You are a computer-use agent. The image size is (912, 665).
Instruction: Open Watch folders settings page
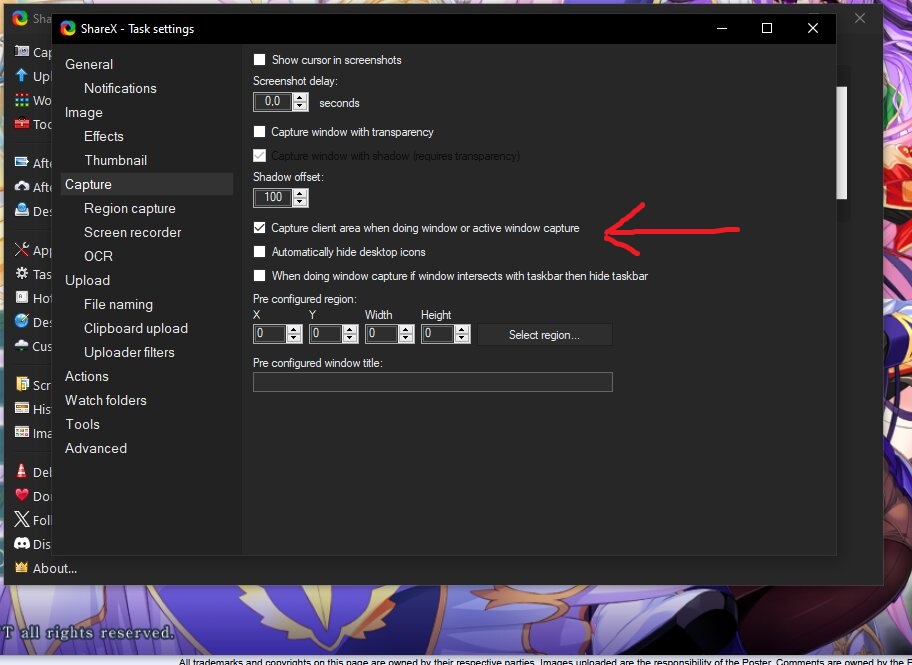pos(106,400)
